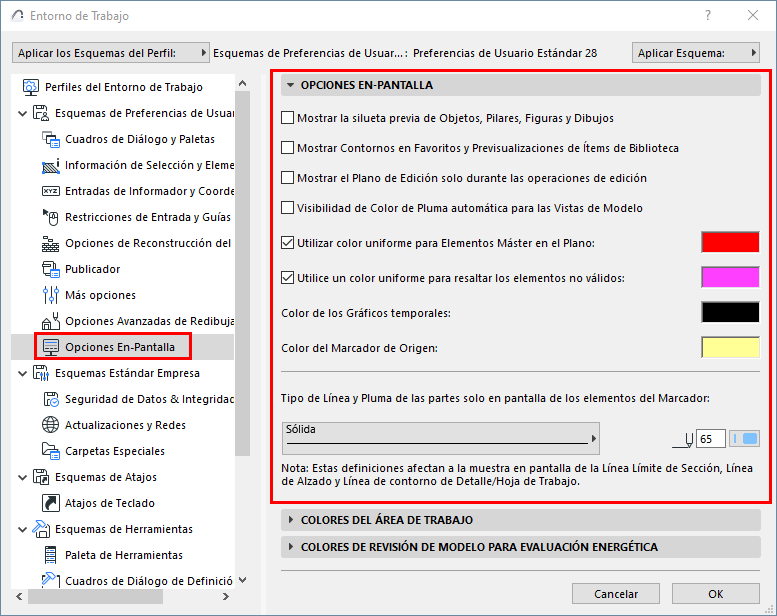This screenshot has height=616, width=777.
Task: Collapse the Esquemas de Preferencias de Usuario branch
Action: 22,113
